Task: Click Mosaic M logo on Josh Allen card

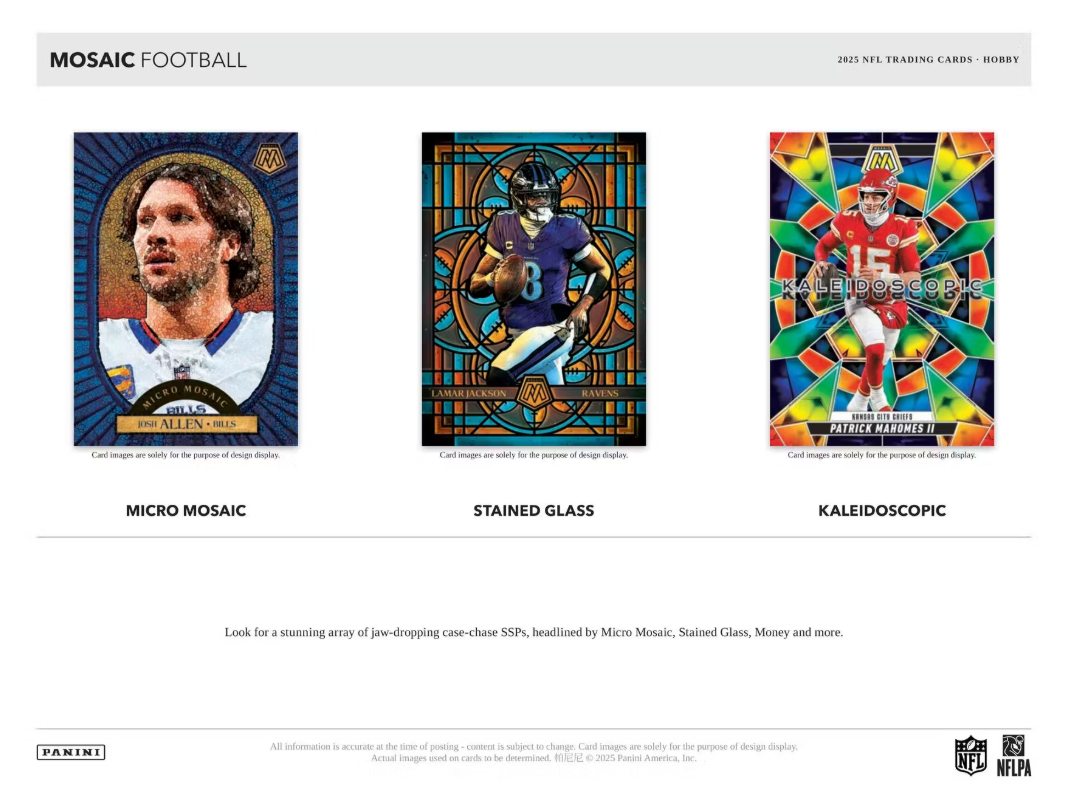Action: [x=270, y=159]
